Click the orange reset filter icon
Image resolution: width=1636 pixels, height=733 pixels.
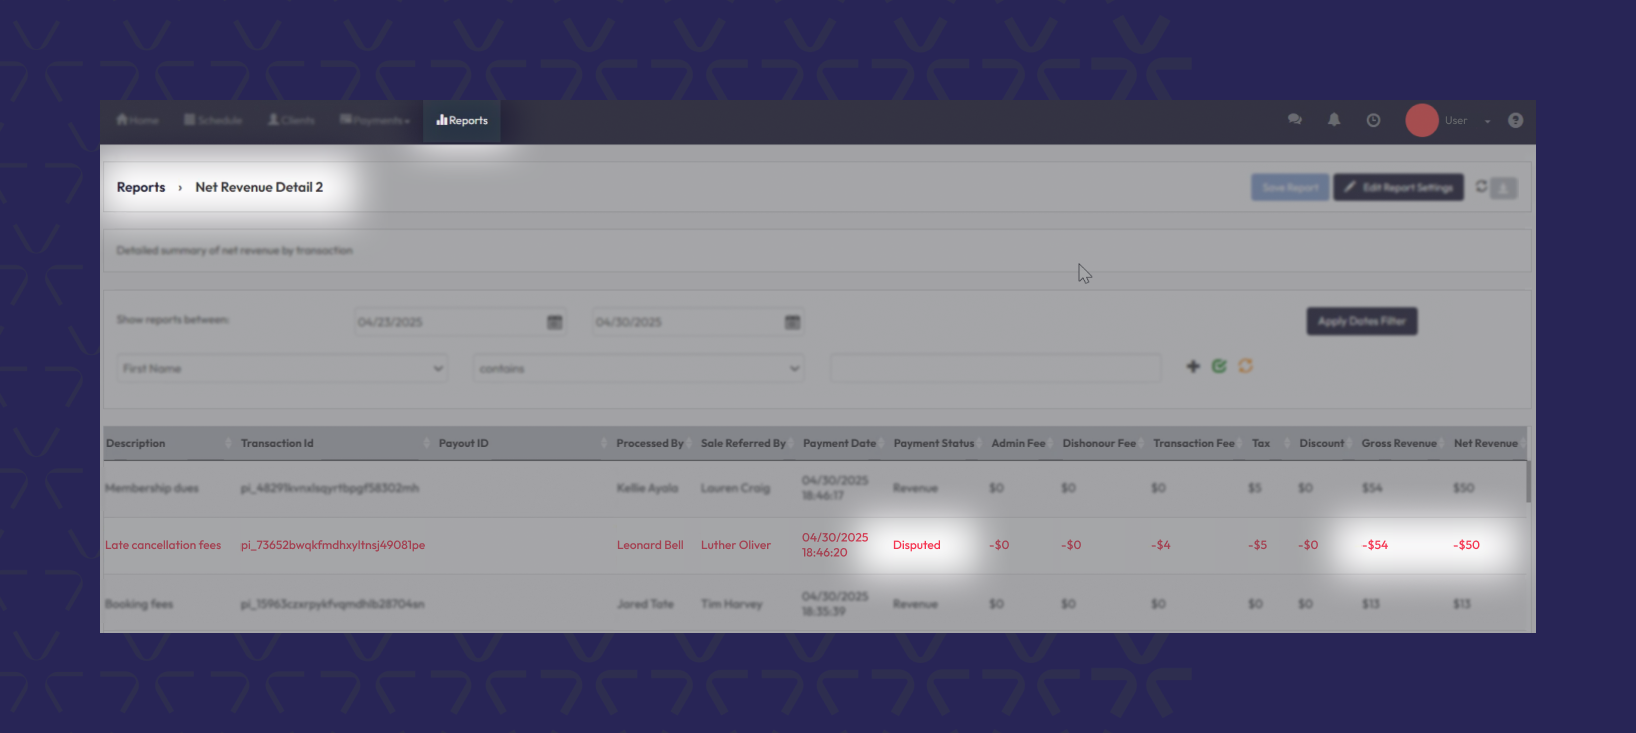[1245, 367]
